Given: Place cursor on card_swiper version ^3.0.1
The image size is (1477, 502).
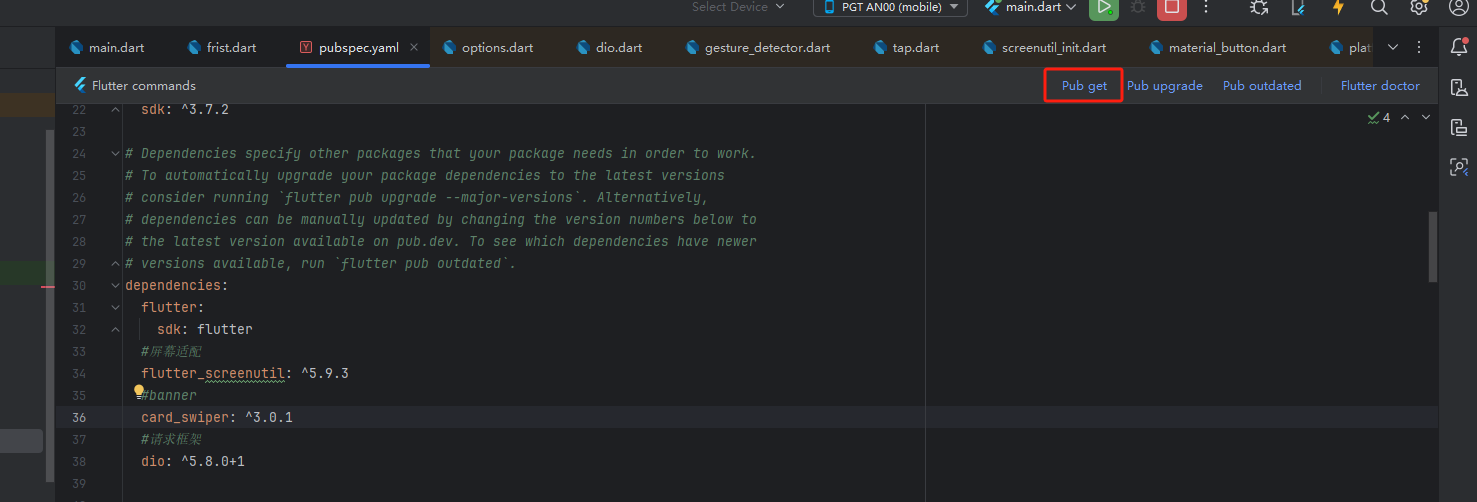Looking at the screenshot, I should point(269,417).
